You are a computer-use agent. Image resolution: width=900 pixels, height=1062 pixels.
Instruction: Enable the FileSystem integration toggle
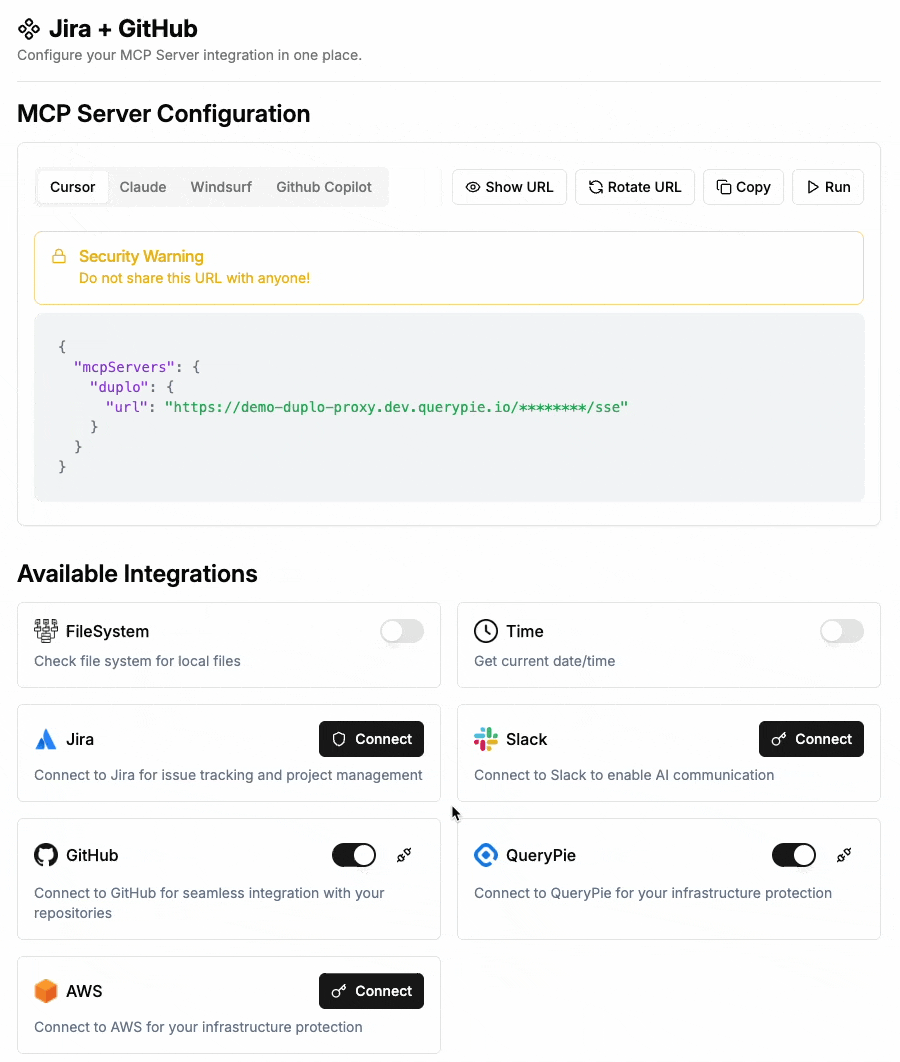[401, 631]
